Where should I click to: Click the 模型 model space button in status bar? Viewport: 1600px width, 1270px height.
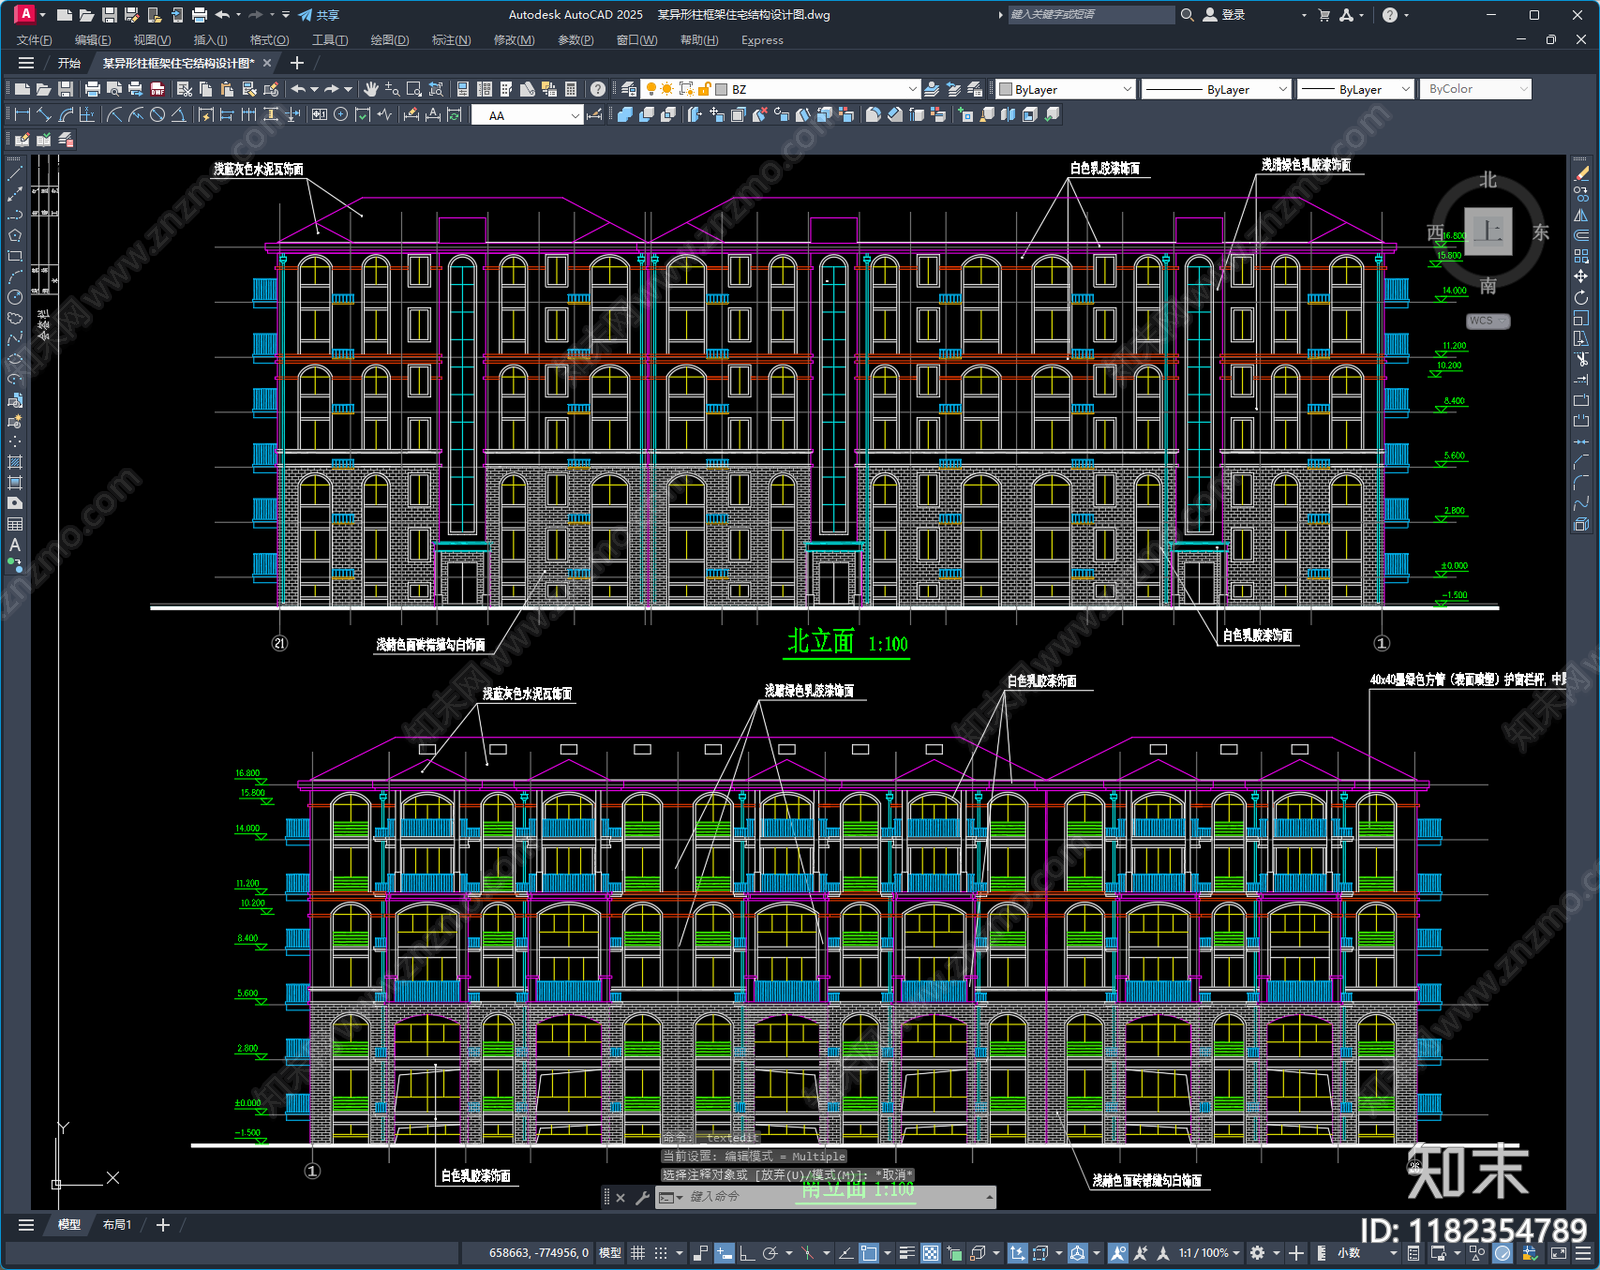(610, 1253)
